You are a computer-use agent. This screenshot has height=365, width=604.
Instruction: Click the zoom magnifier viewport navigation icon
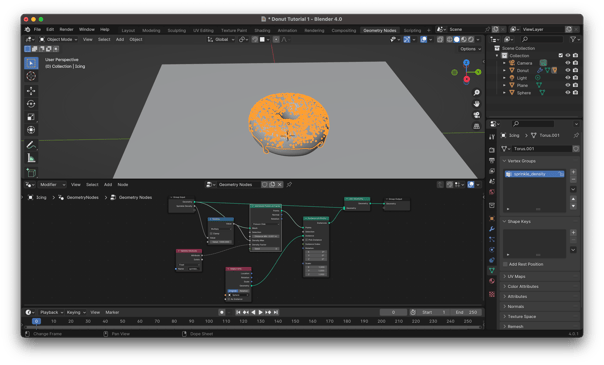[x=476, y=92]
